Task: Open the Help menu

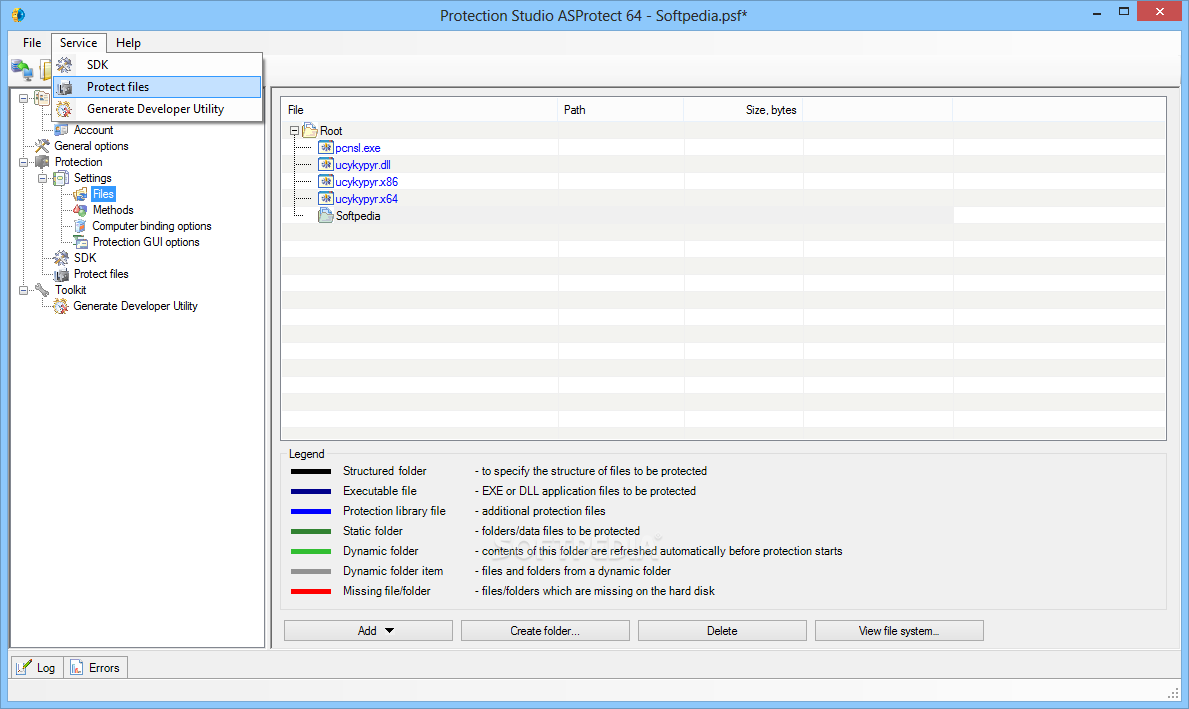Action: point(128,42)
